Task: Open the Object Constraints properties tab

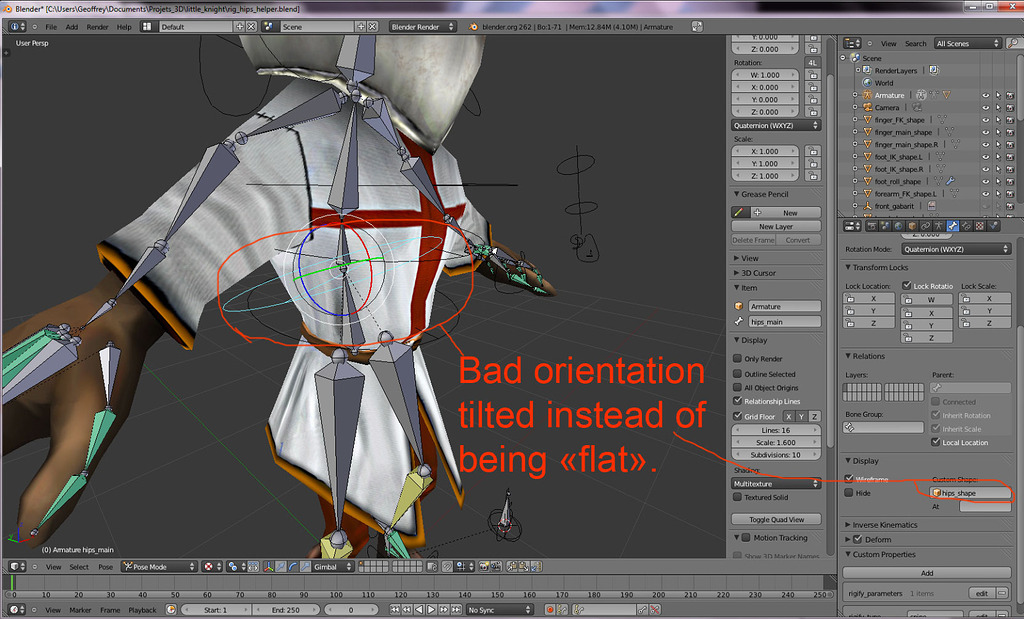Action: 926,226
